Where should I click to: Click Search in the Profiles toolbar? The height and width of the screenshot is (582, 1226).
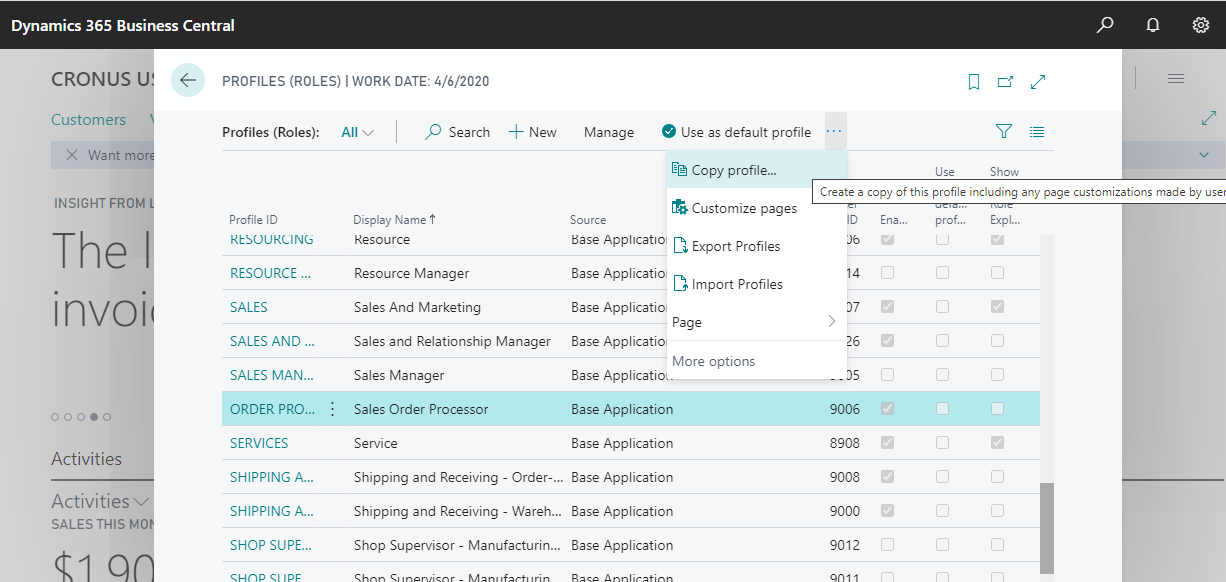[x=458, y=132]
